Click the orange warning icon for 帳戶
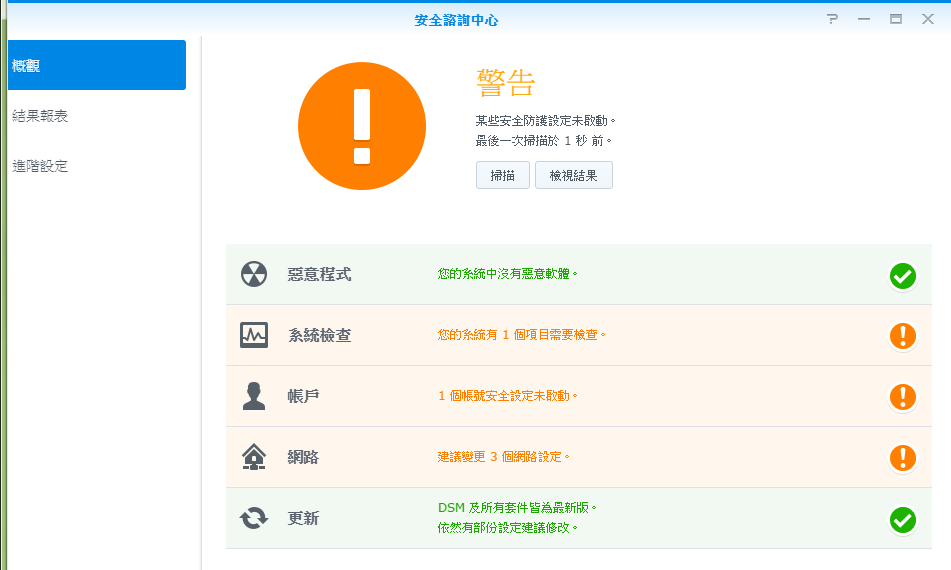 click(902, 397)
